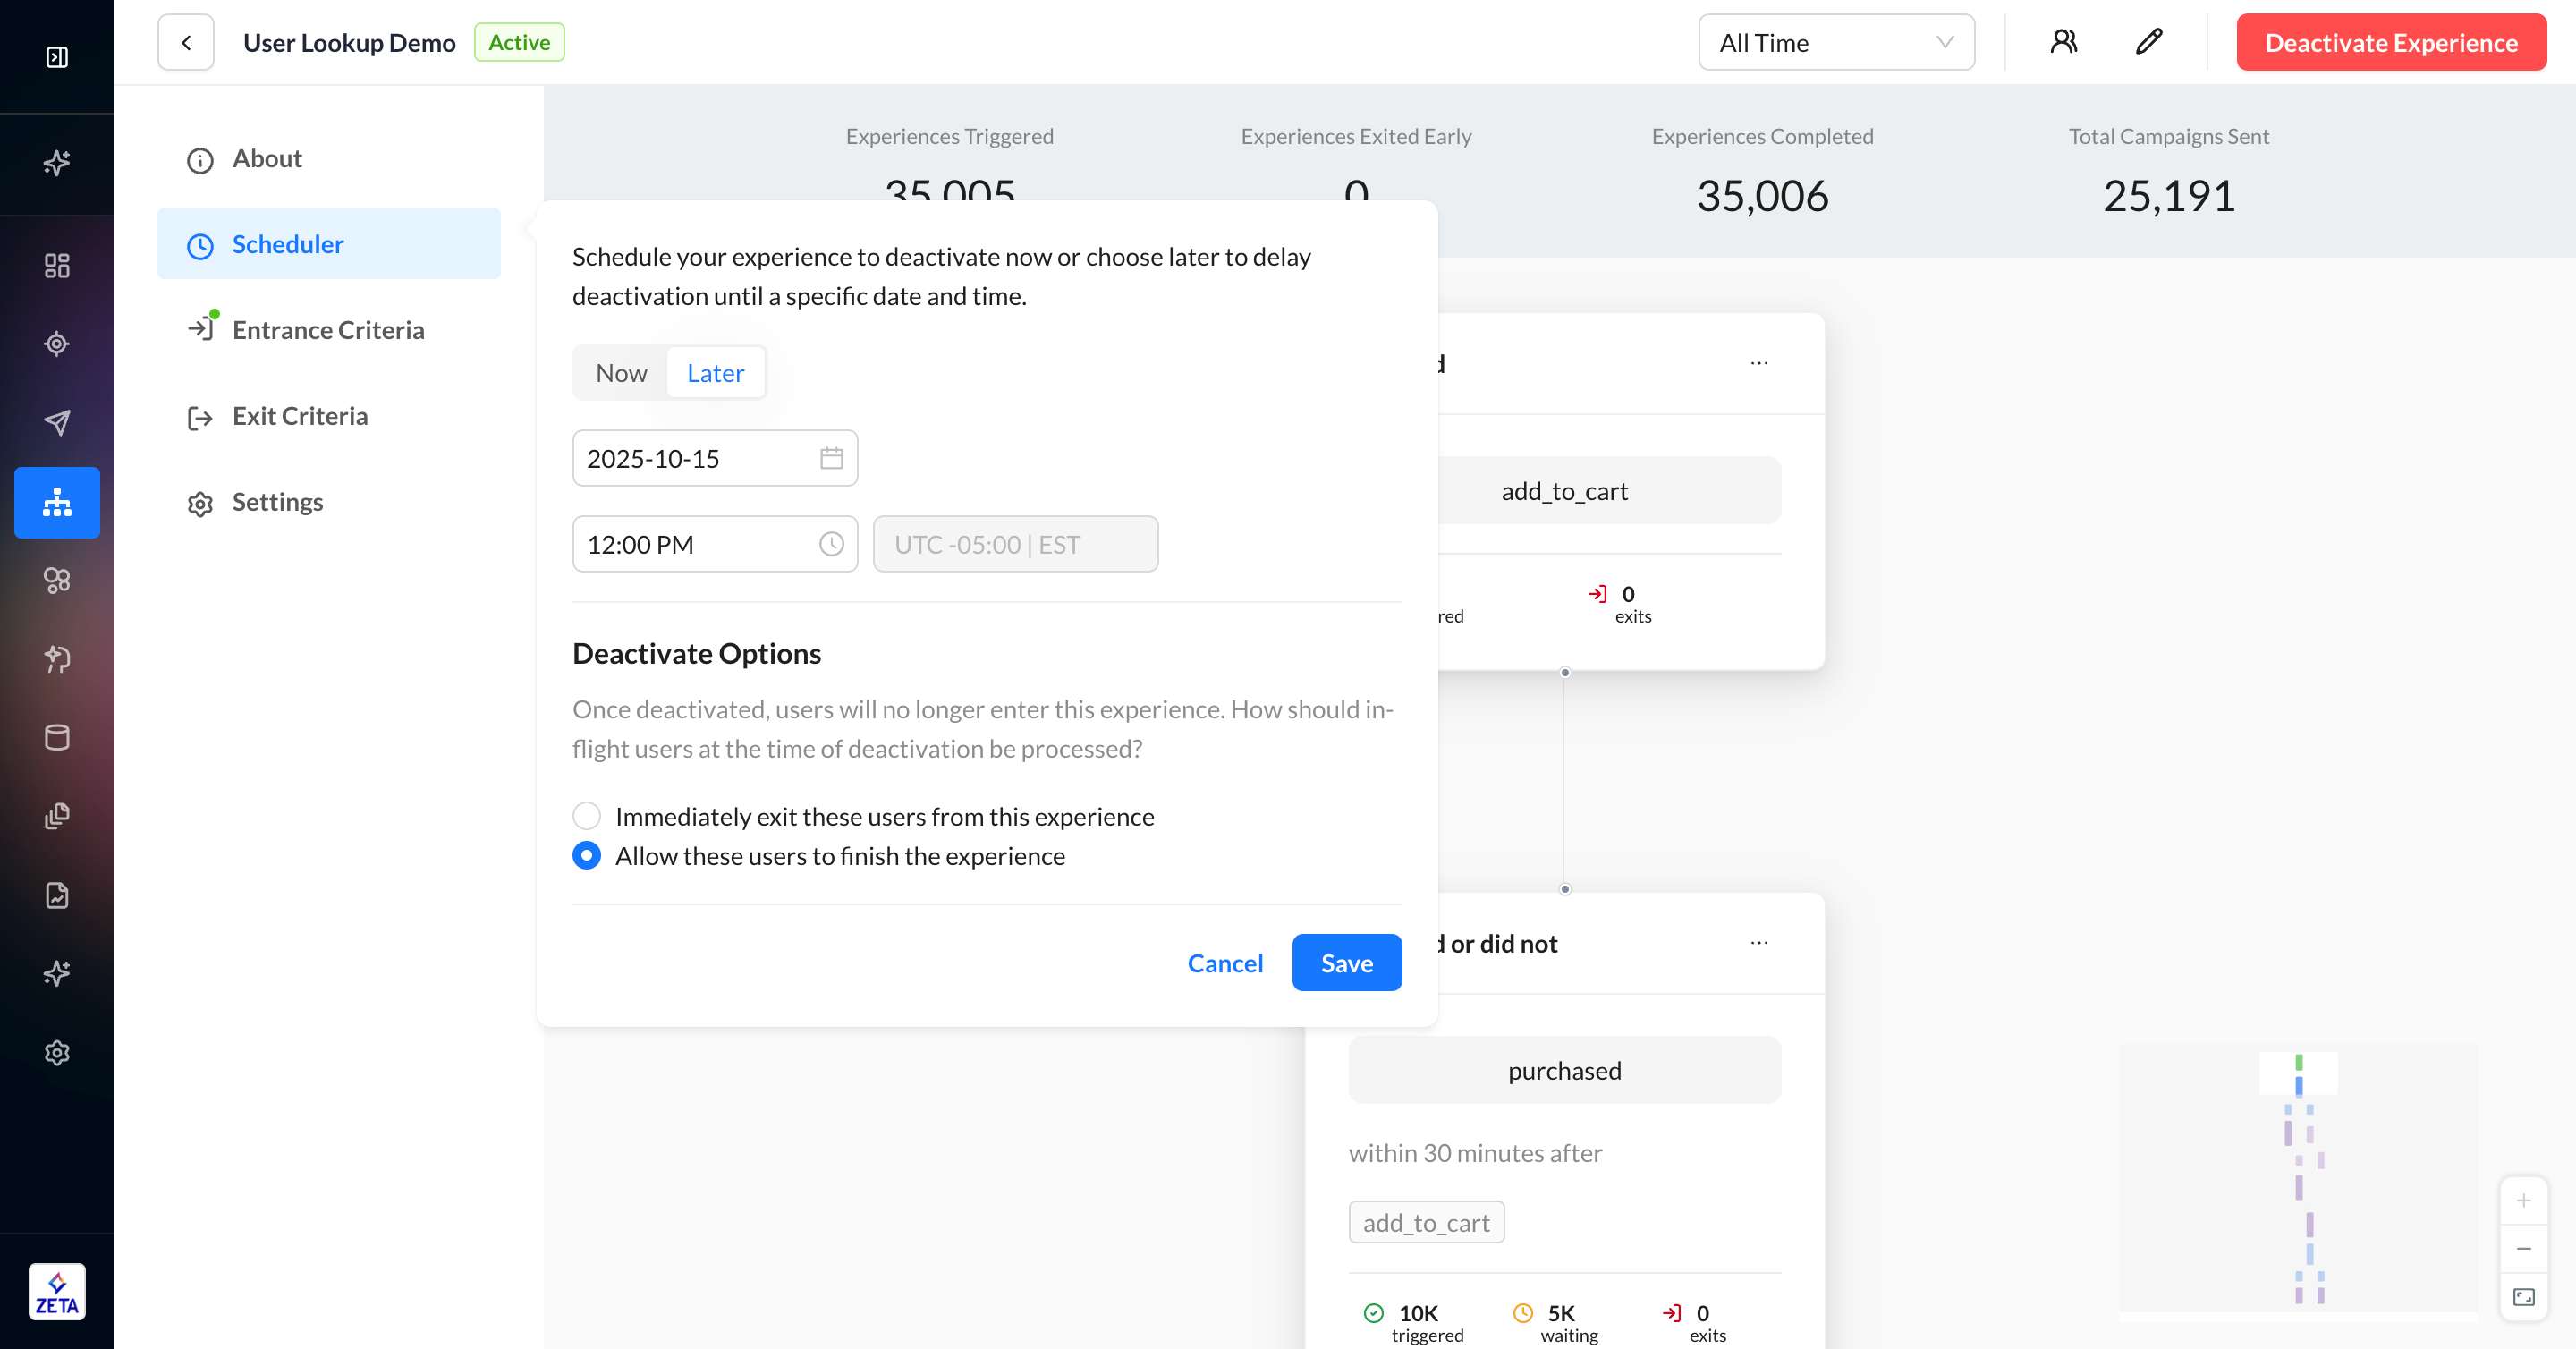Select Immediately exit these users option
Screen dimensions: 2576x1349
587,816
